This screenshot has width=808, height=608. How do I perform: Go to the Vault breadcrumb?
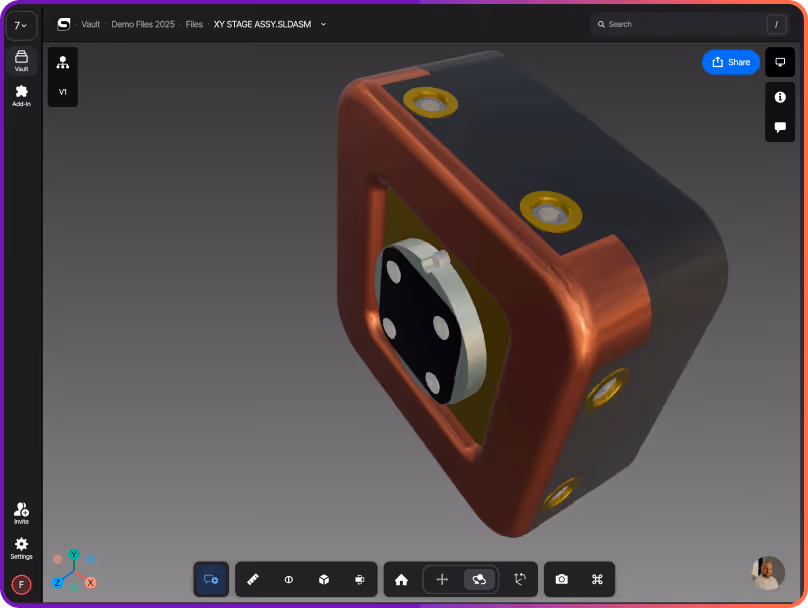tap(91, 24)
